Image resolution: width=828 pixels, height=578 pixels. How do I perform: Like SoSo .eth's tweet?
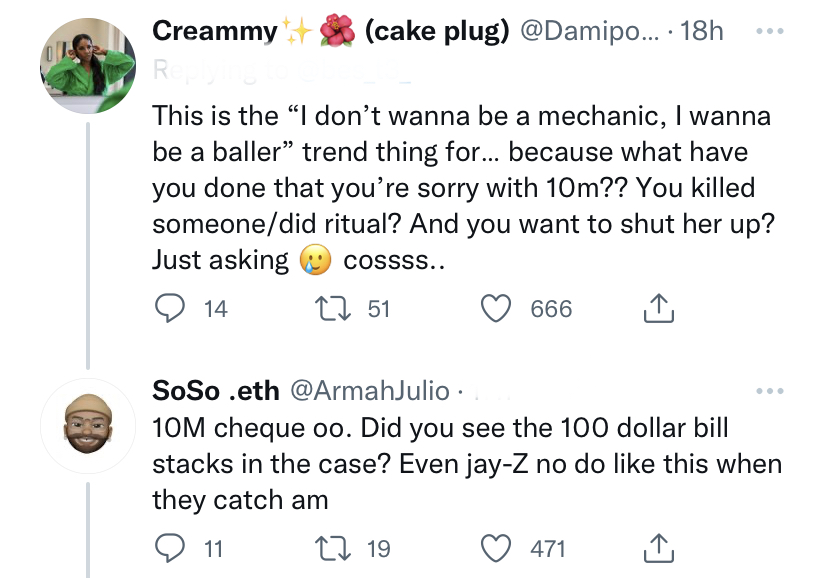(x=496, y=548)
